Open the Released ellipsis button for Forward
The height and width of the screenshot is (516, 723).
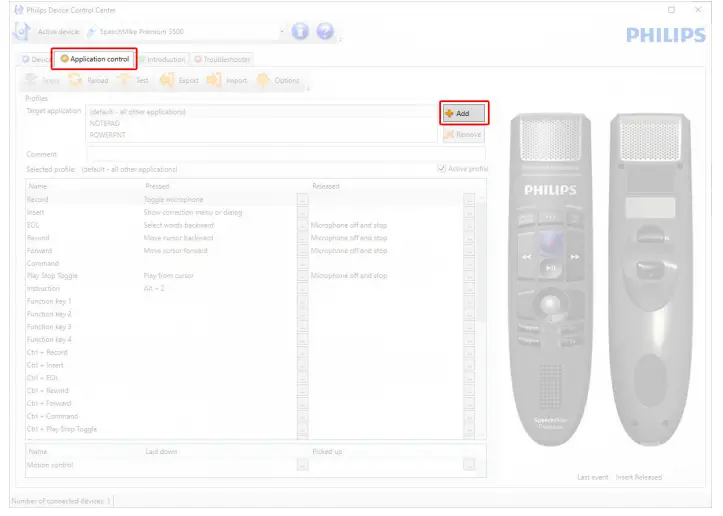coord(469,251)
